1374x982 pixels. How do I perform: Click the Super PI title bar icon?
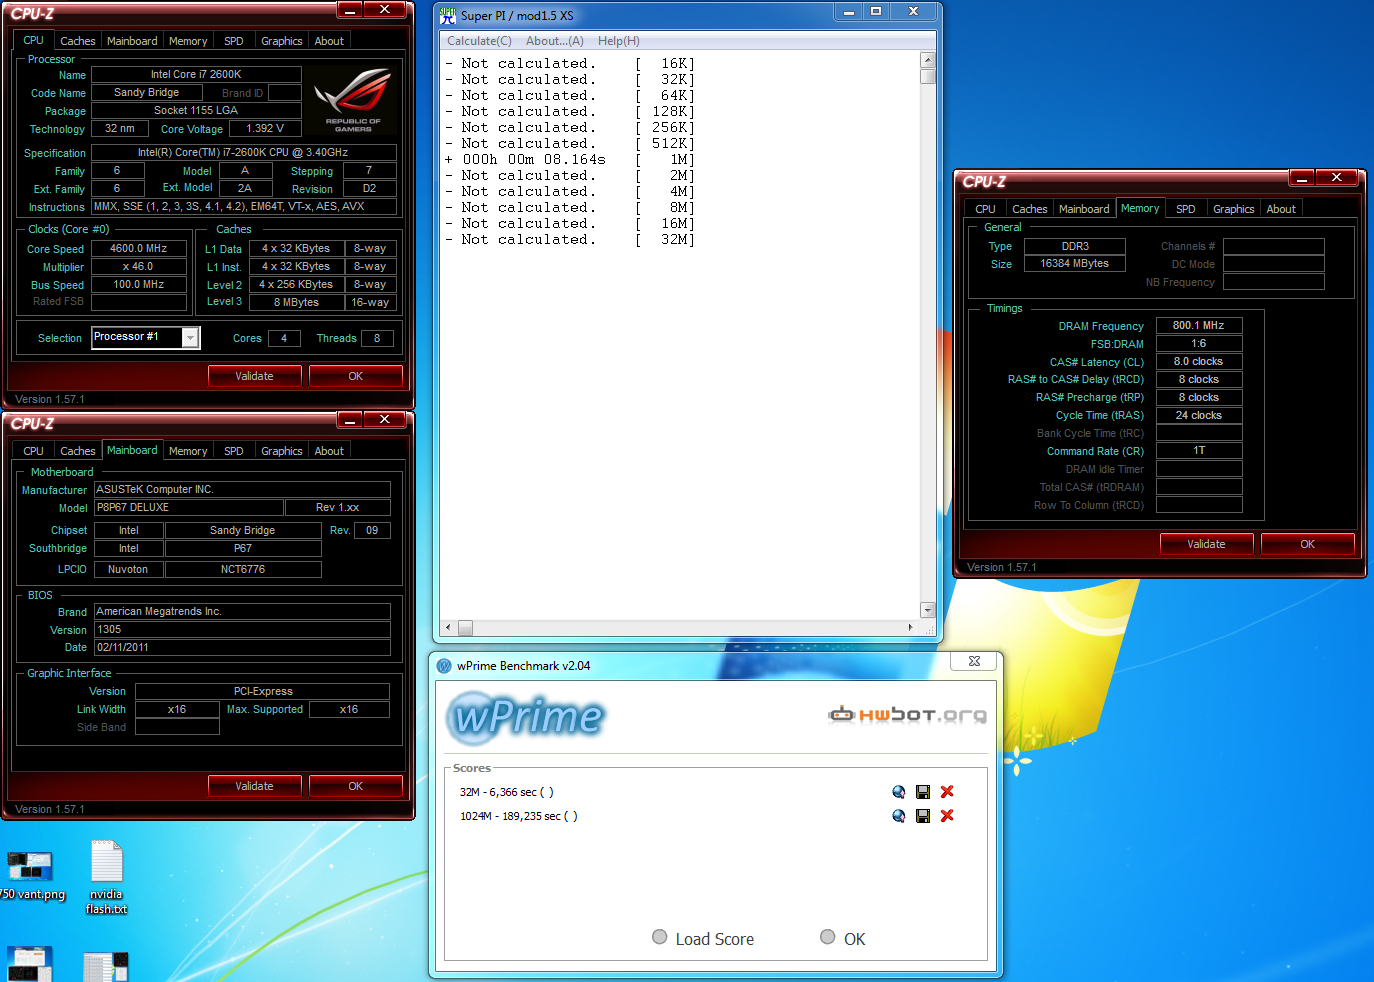[x=448, y=15]
